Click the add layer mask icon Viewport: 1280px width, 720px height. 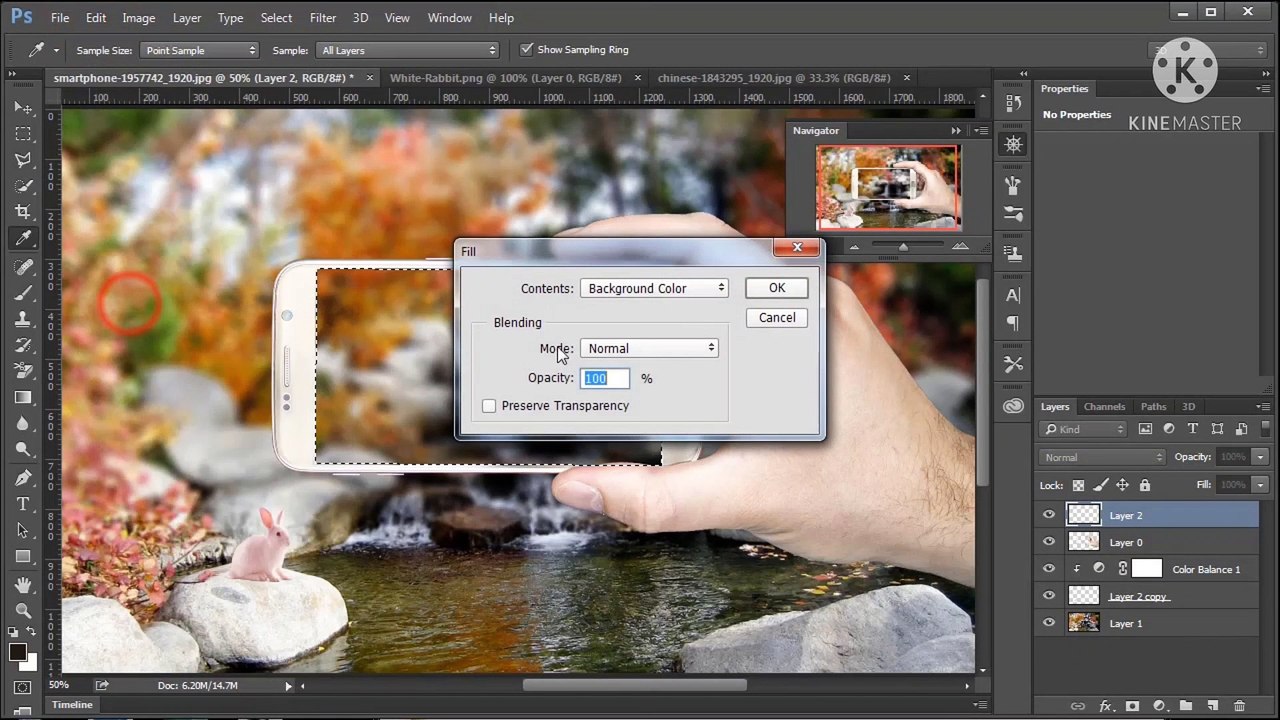pos(1132,706)
